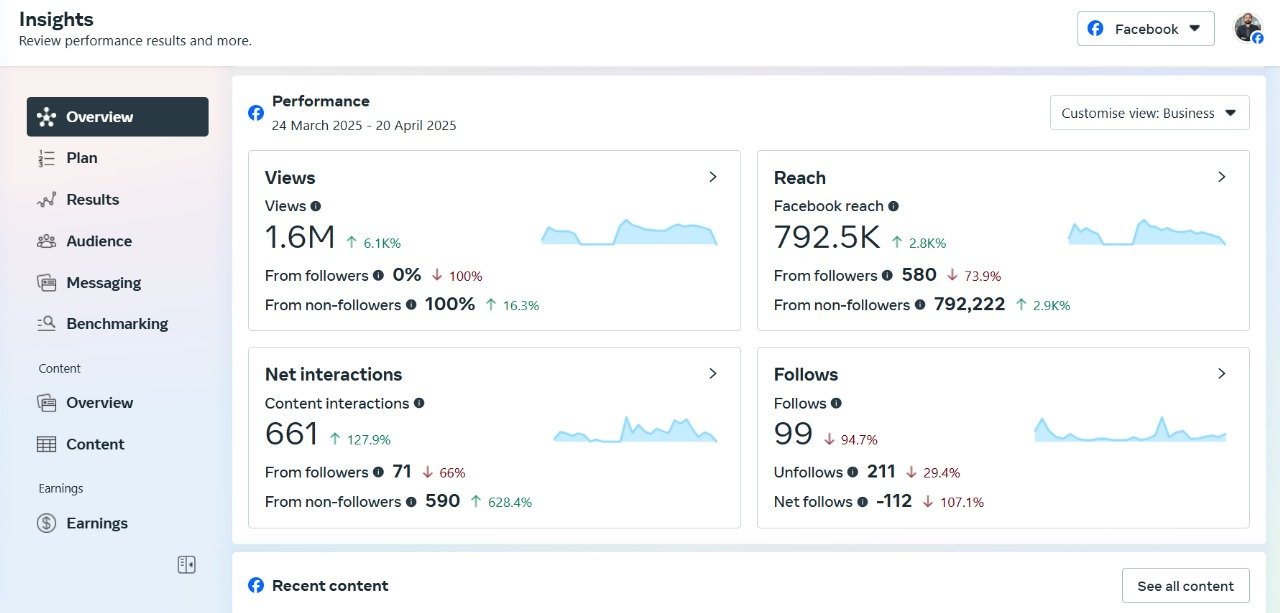The image size is (1280, 613).
Task: Click the Audience people icon
Action: coord(46,241)
